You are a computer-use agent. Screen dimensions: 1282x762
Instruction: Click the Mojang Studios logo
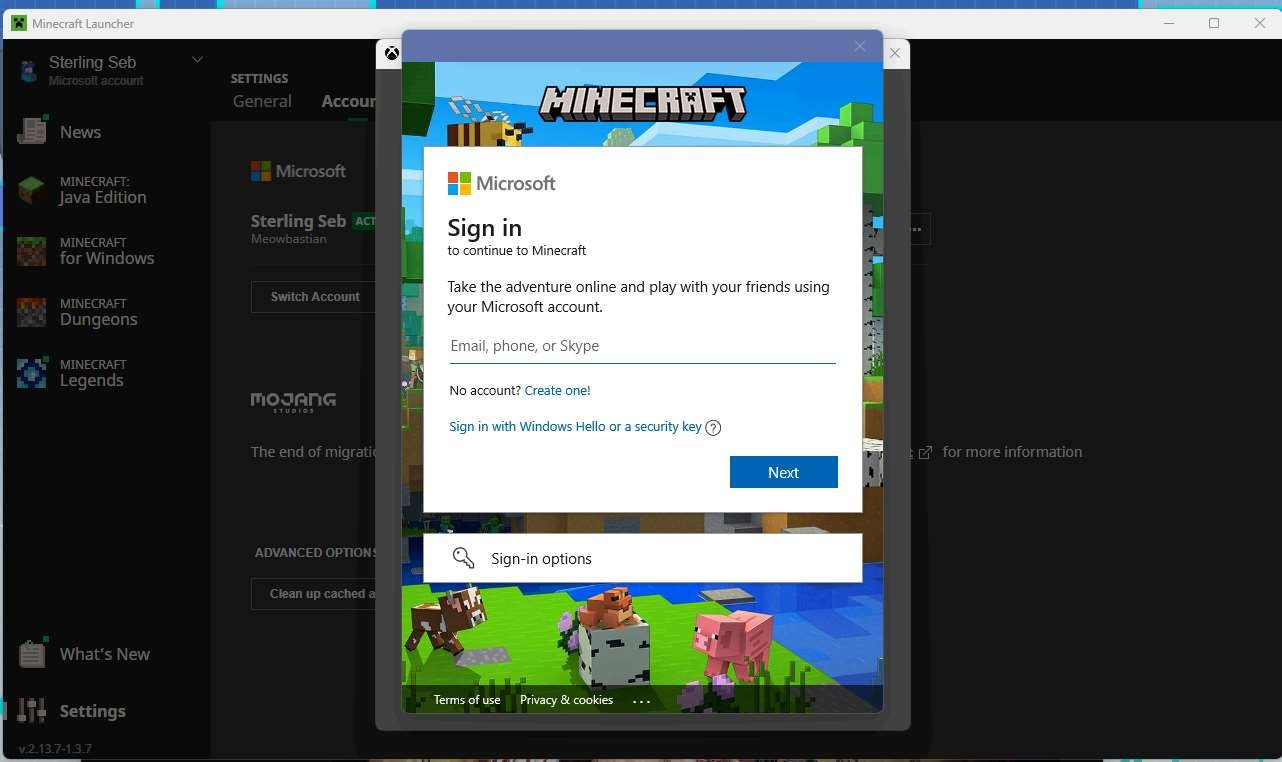point(293,401)
